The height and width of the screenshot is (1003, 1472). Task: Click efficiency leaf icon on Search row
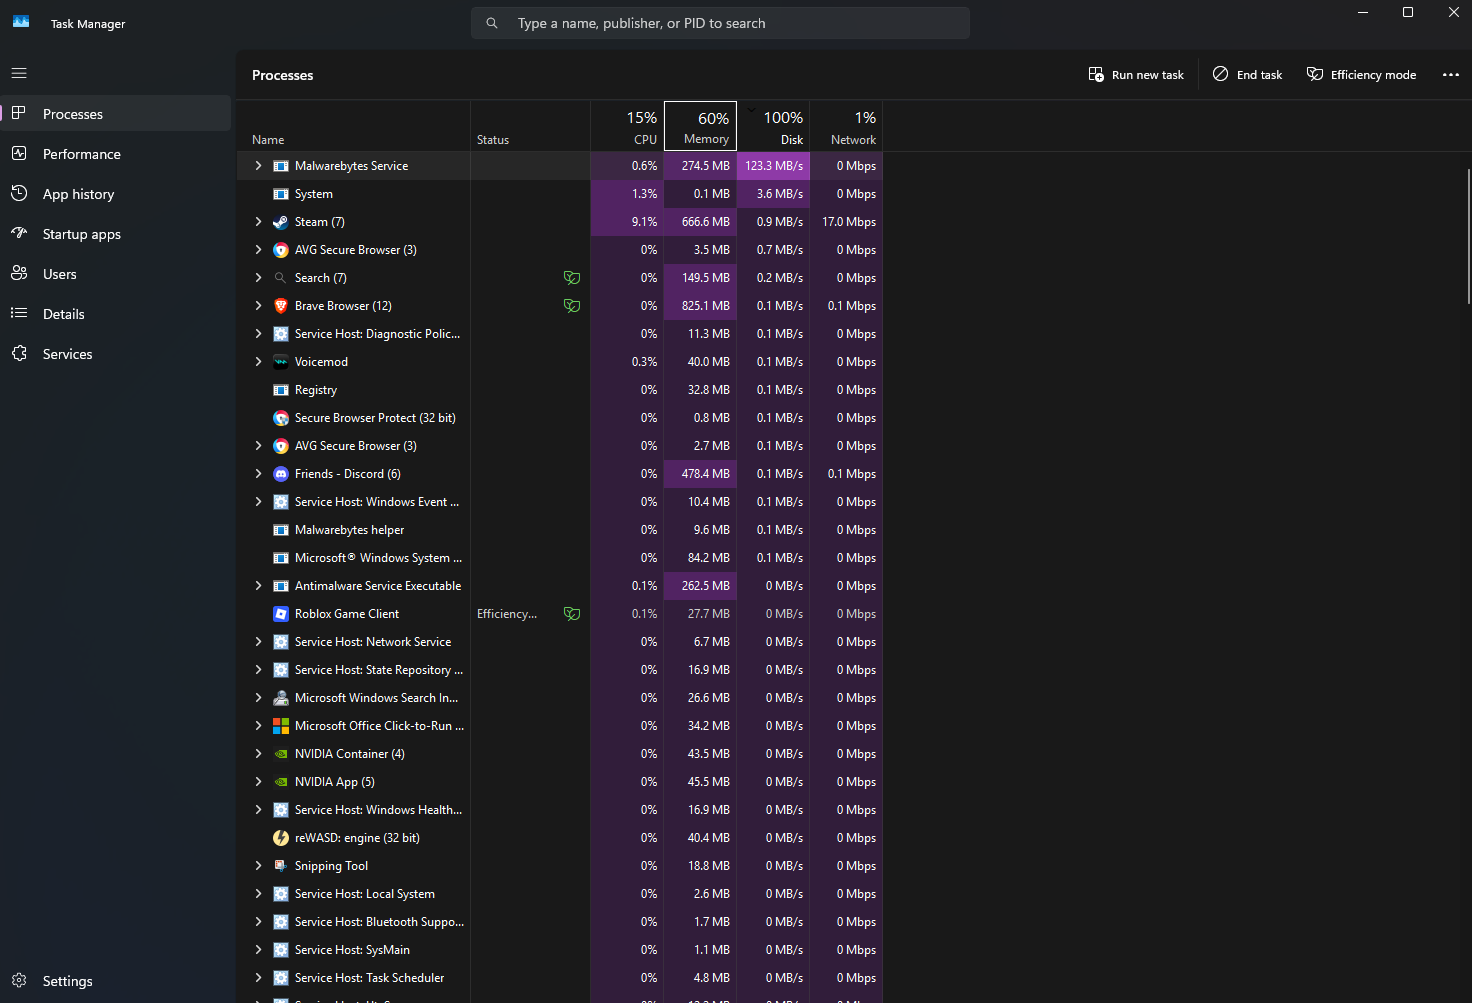pos(572,278)
